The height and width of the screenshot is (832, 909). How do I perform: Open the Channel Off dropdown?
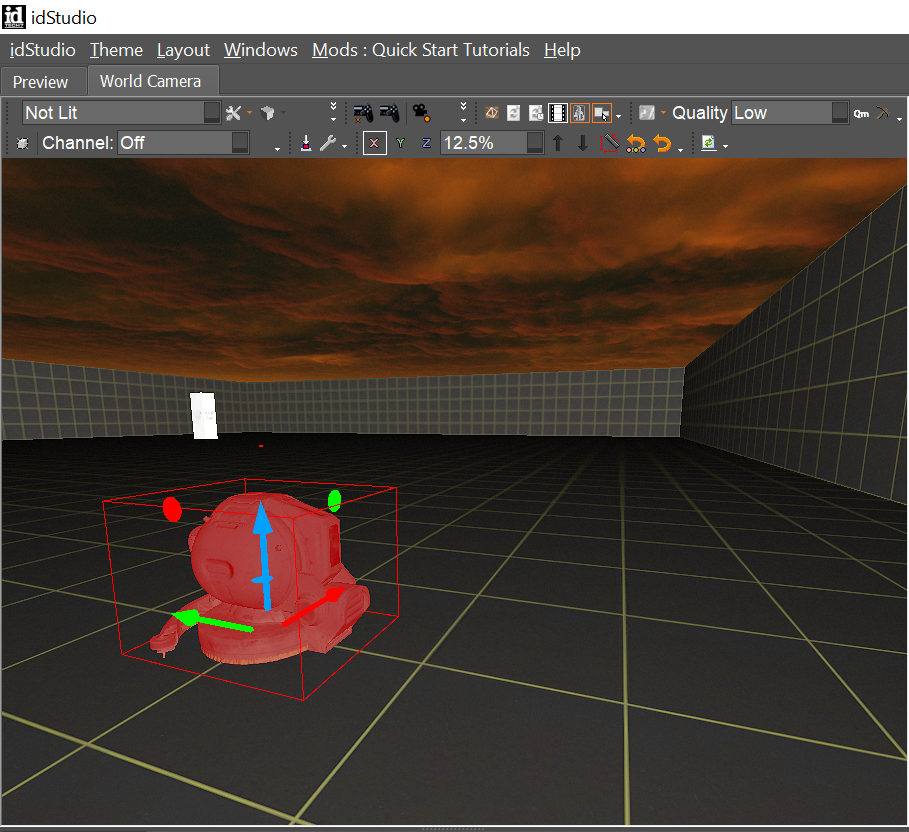pyautogui.click(x=184, y=143)
